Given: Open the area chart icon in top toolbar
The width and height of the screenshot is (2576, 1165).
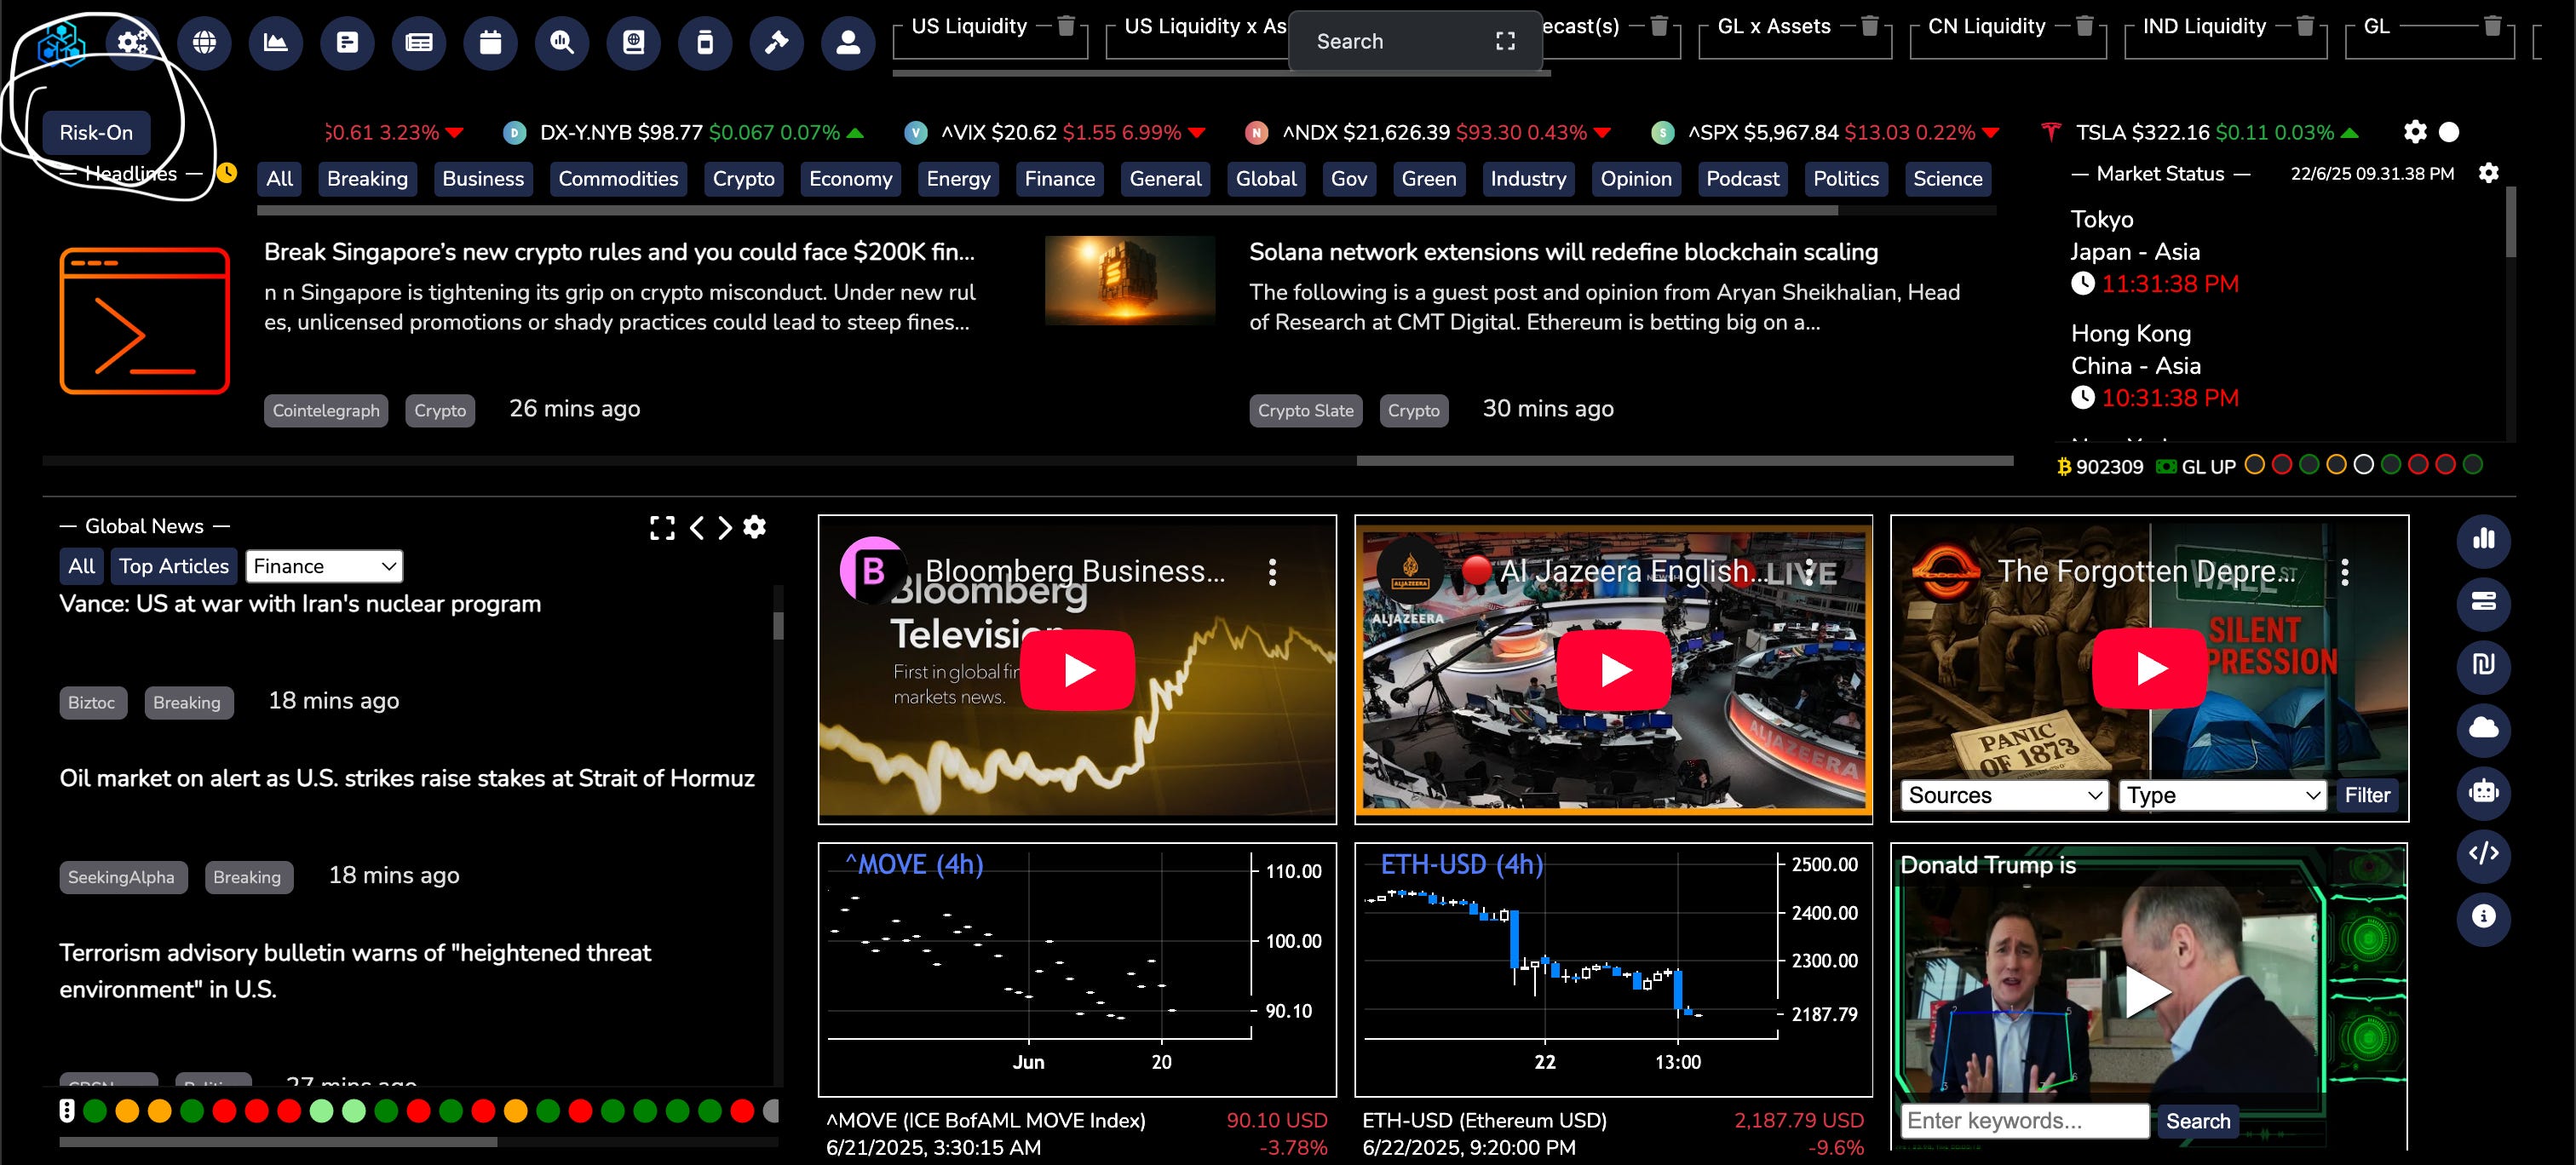Looking at the screenshot, I should click(x=276, y=42).
